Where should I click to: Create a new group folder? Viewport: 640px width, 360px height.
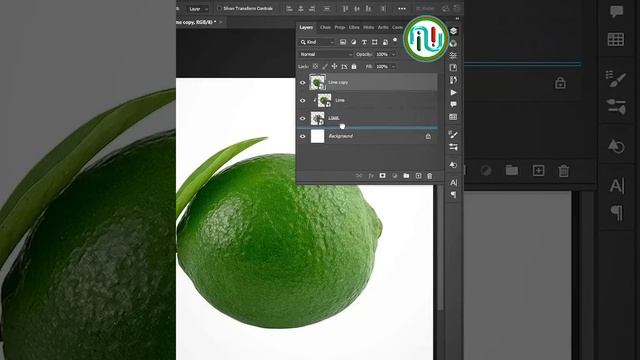pos(406,176)
